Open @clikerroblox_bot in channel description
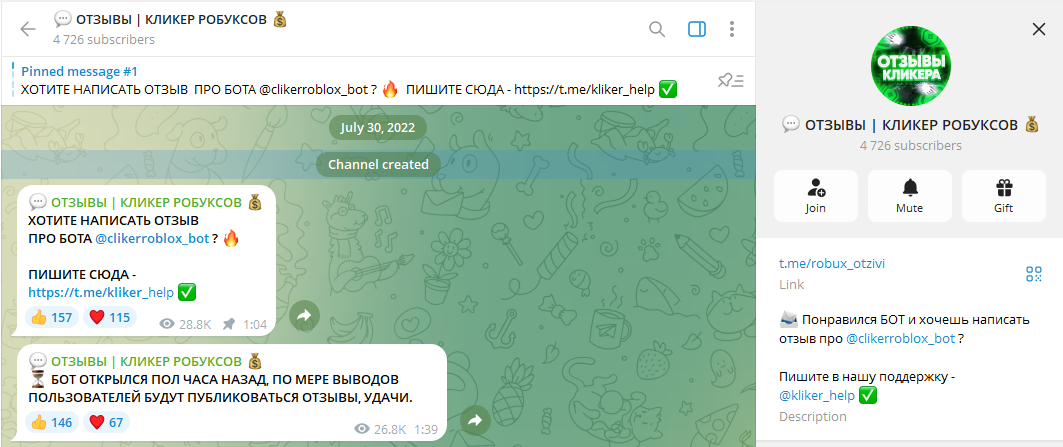Screen dimensions: 1063x447 point(900,338)
